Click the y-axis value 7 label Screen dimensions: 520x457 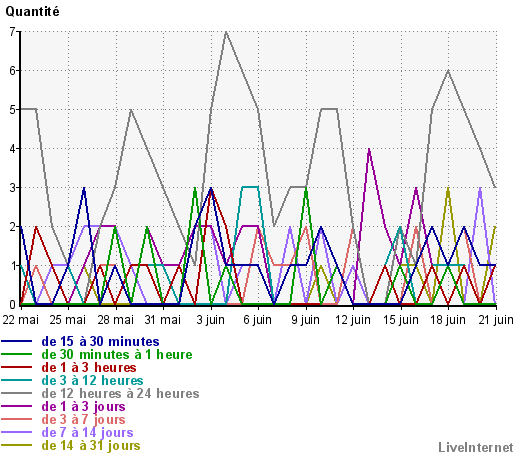(x=13, y=32)
